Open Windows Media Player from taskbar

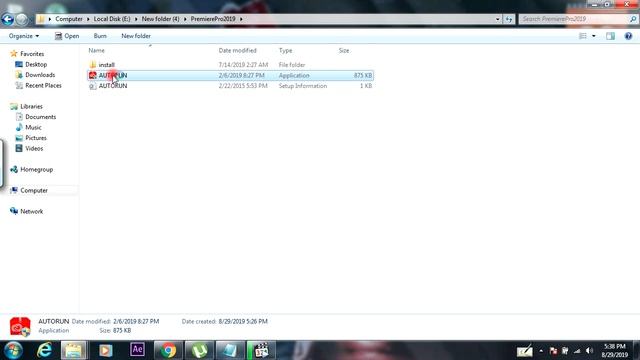[x=106, y=351]
